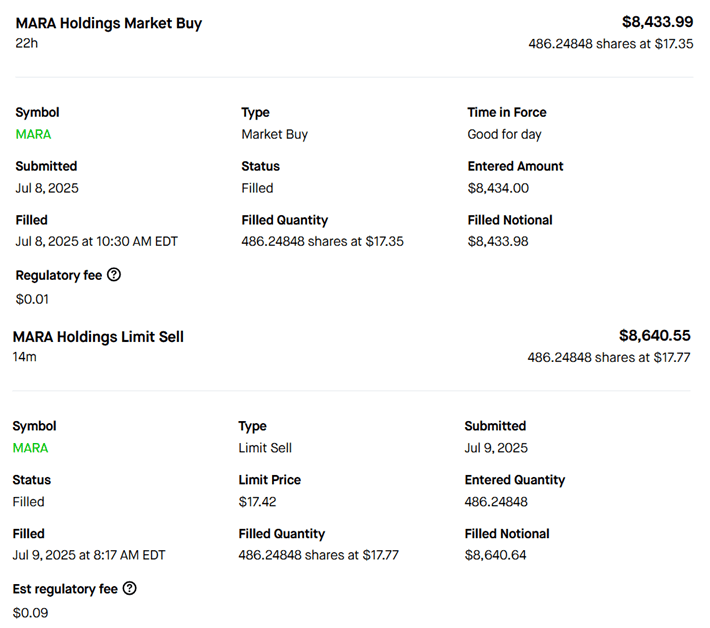Viewport: 710px width, 628px height.
Task: Open the green MARA symbol link in Limit Sell
Action: [x=30, y=448]
